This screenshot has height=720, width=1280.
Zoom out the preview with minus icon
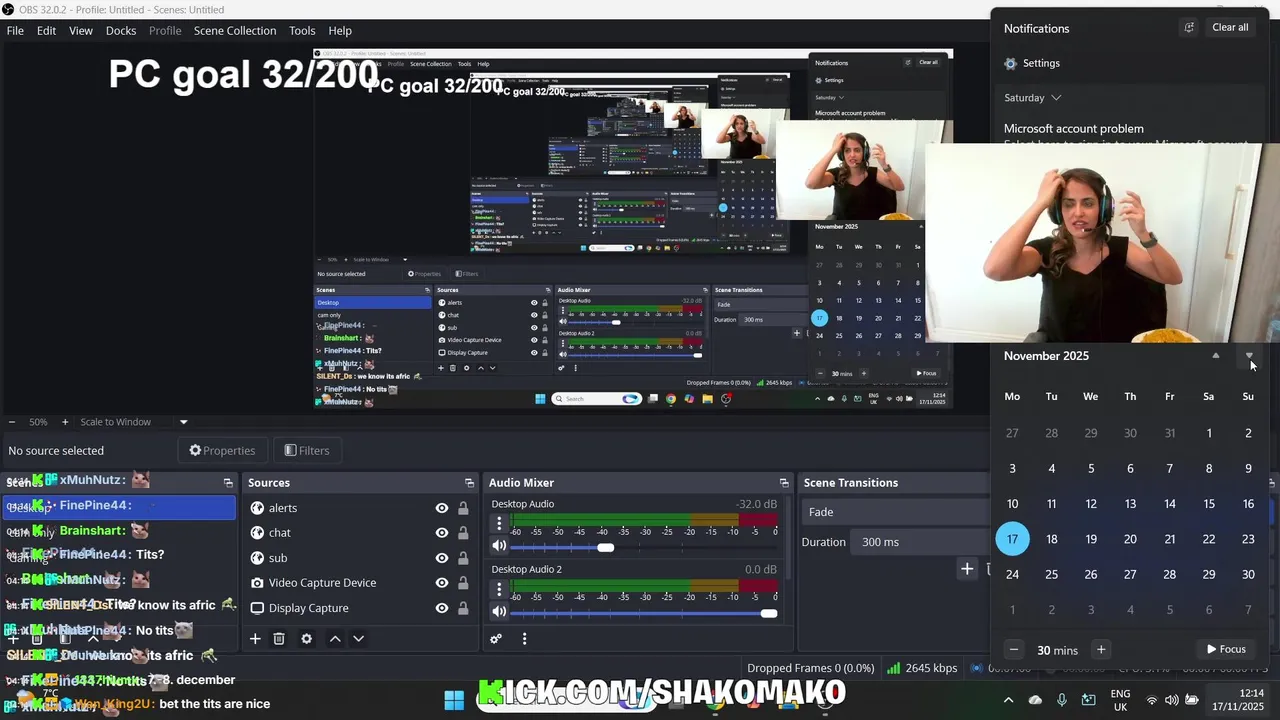pyautogui.click(x=12, y=422)
